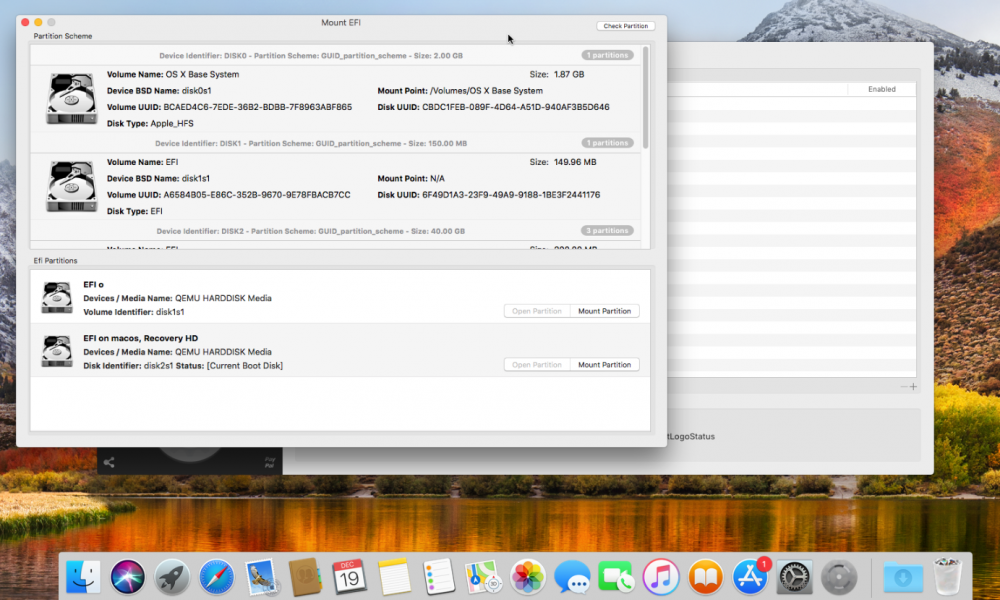1000x600 pixels.
Task: Open Safari from the dock
Action: tap(216, 577)
